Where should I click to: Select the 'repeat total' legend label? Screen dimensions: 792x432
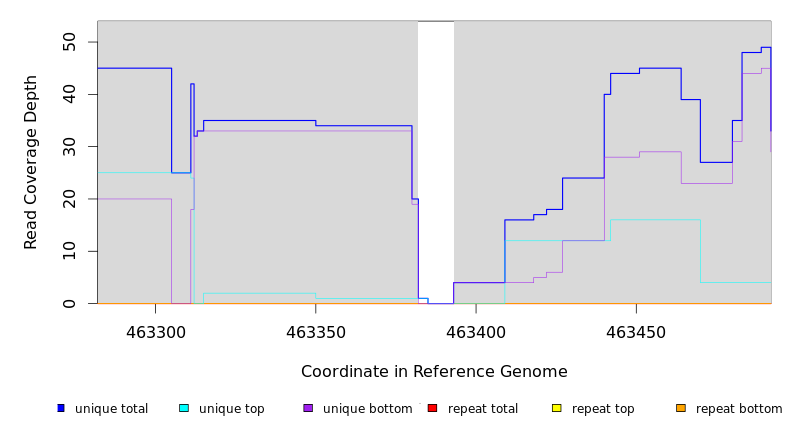(483, 409)
